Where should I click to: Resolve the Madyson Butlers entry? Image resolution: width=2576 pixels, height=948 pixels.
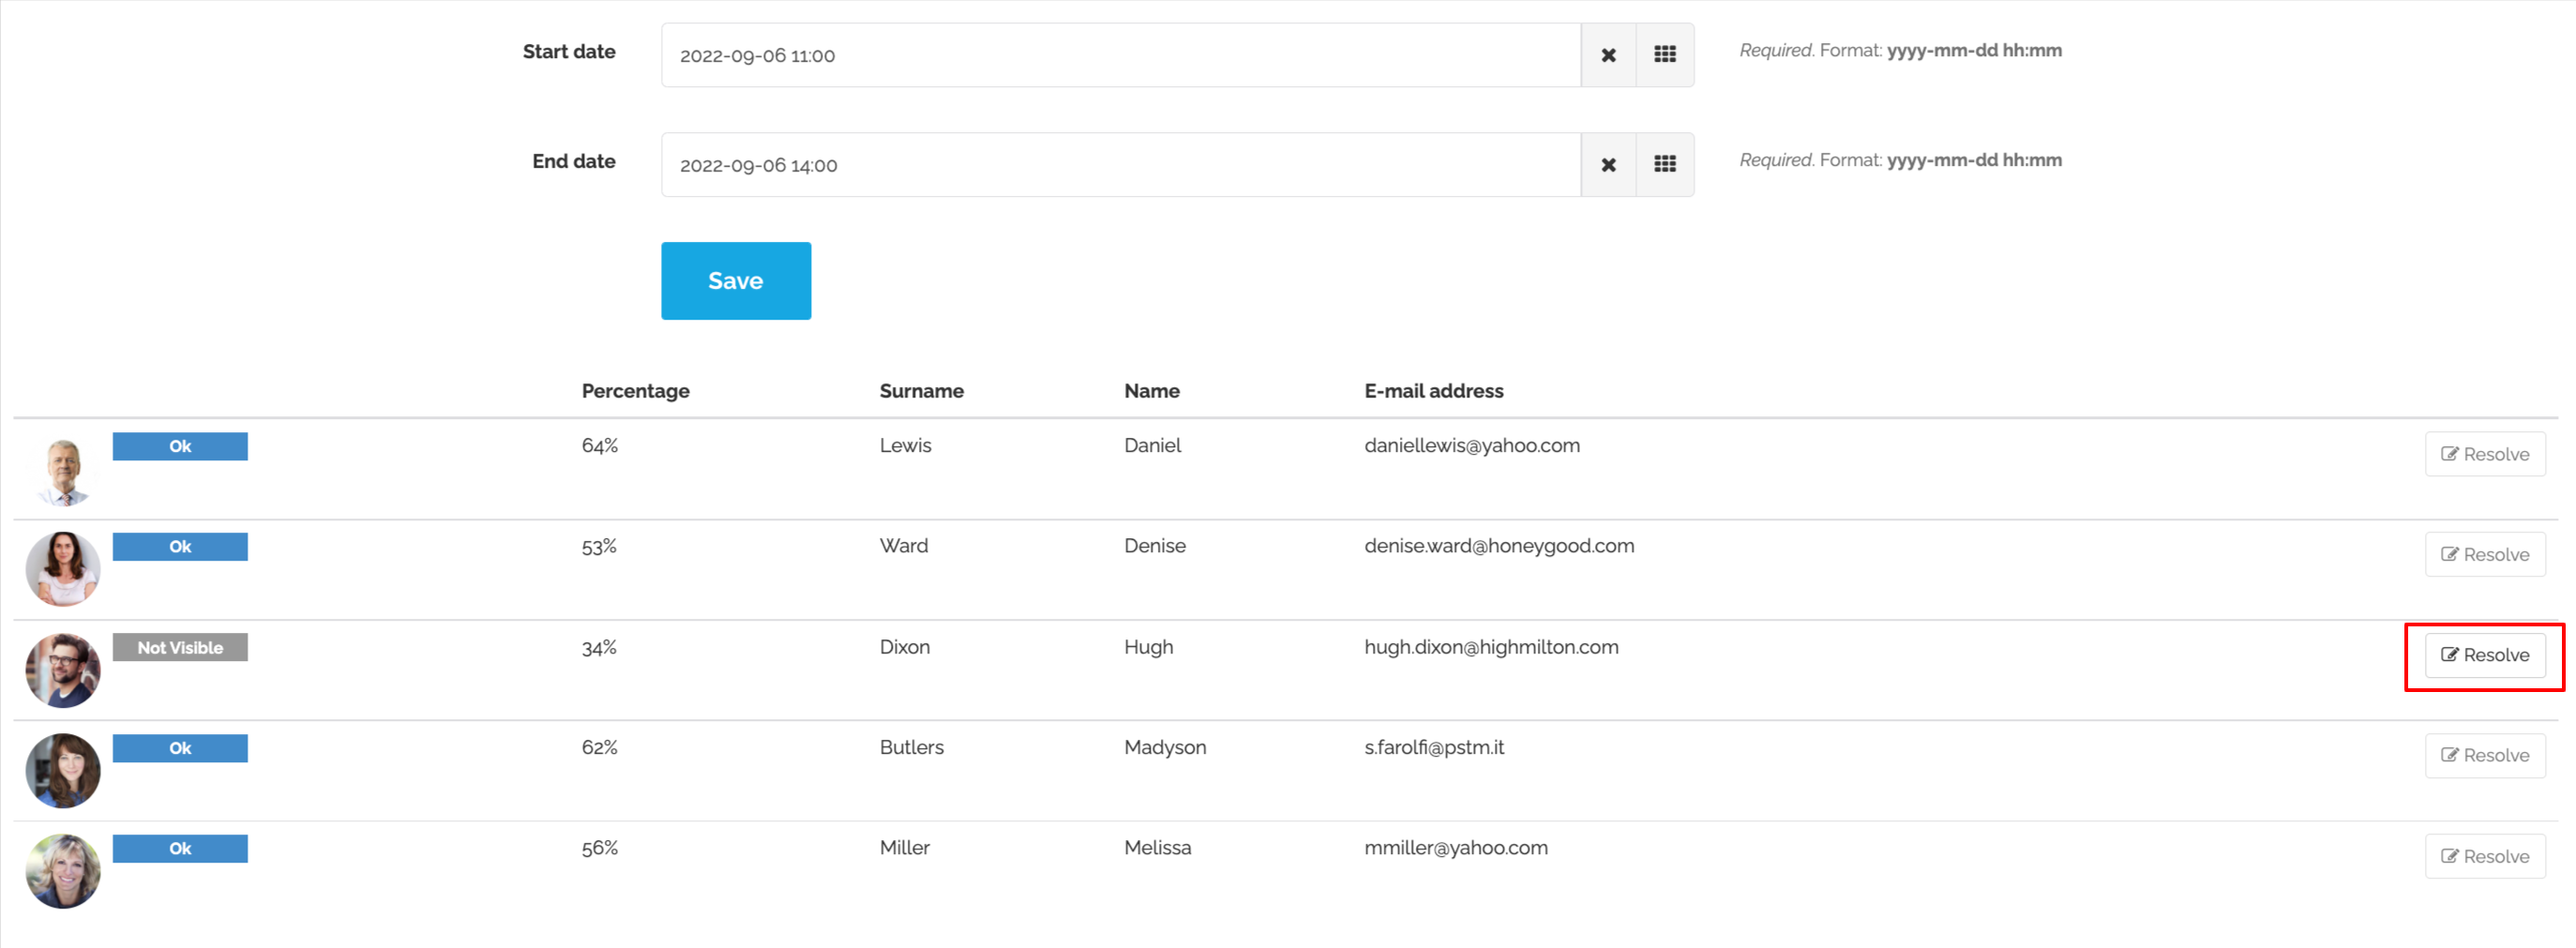point(2485,755)
